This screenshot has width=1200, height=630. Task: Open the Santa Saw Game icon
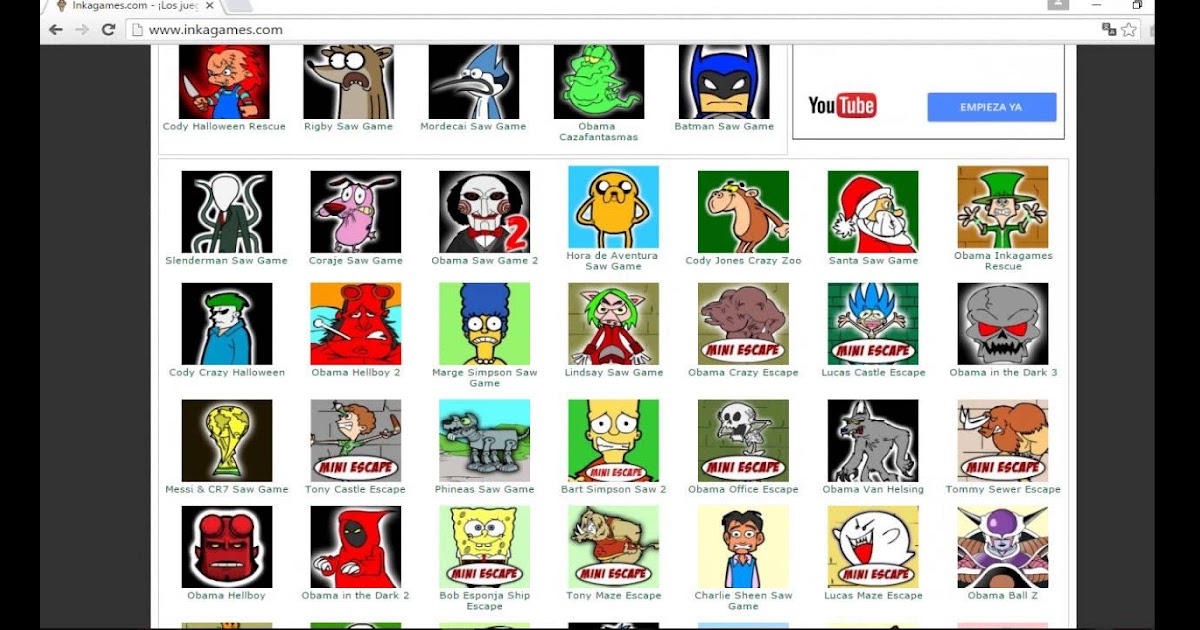tap(873, 211)
